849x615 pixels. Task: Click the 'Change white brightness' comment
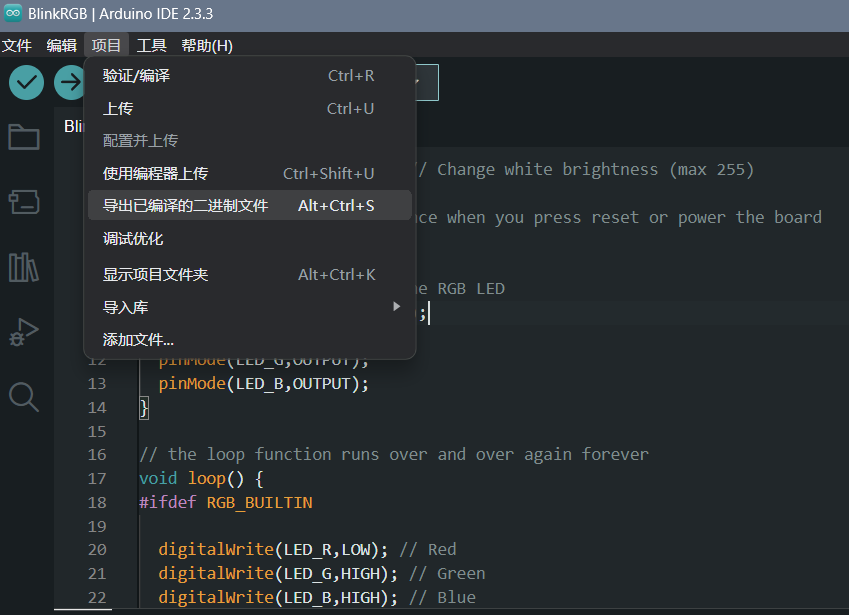coord(585,169)
